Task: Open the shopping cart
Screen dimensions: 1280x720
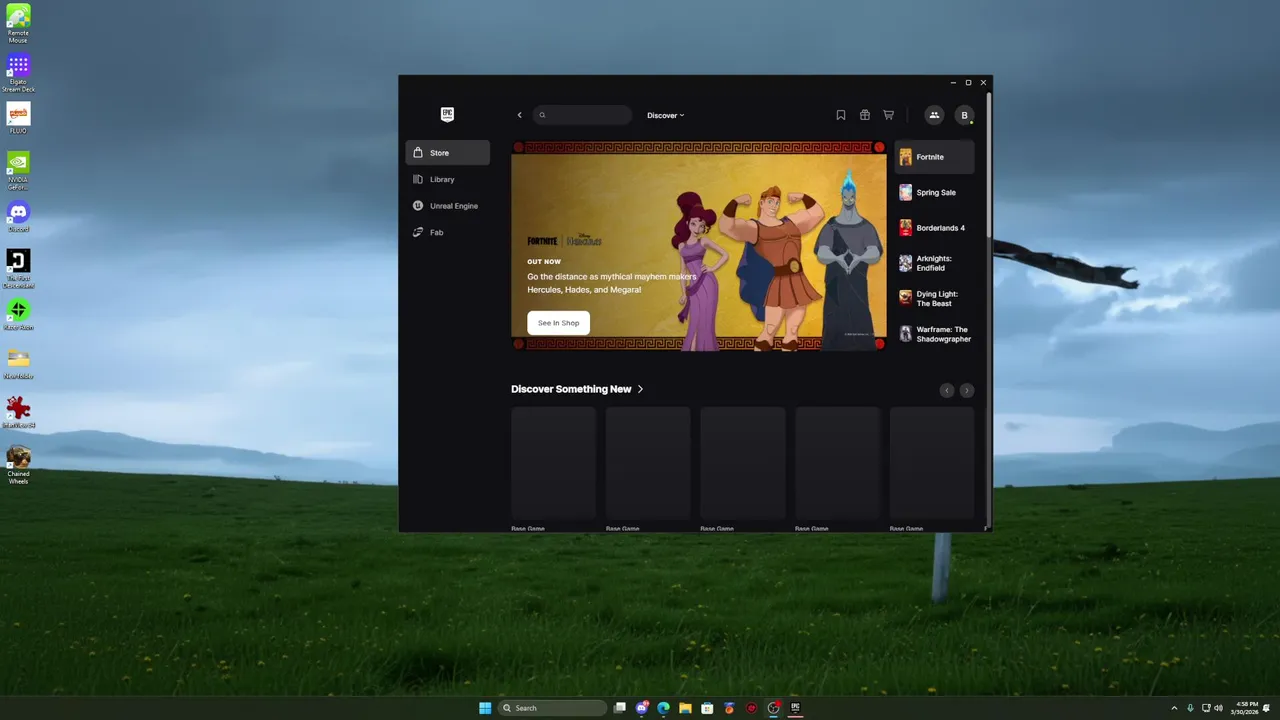Action: 888,115
